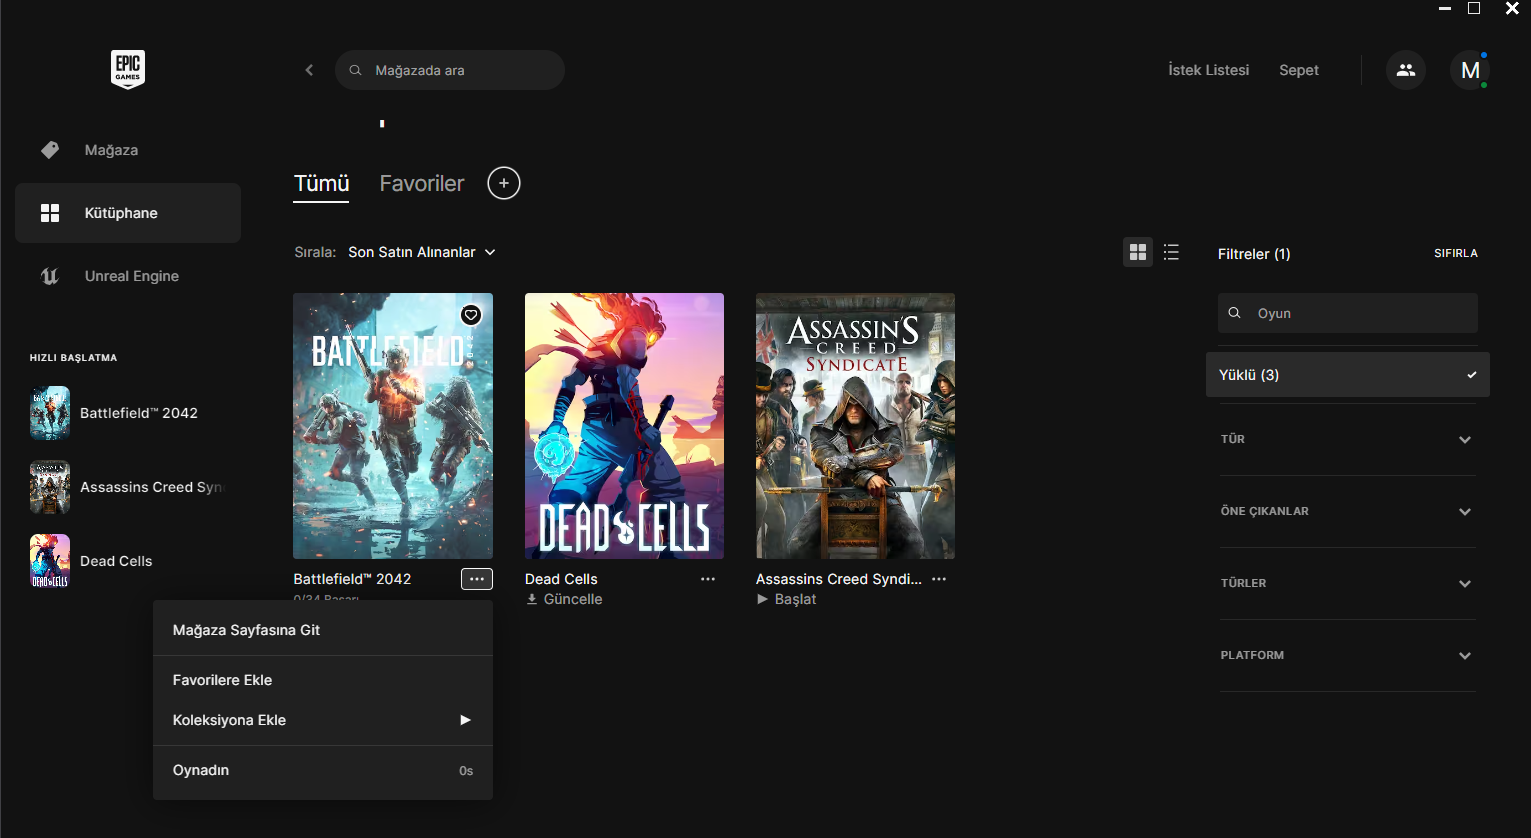Click the Unreal Engine logo icon

[x=50, y=276]
